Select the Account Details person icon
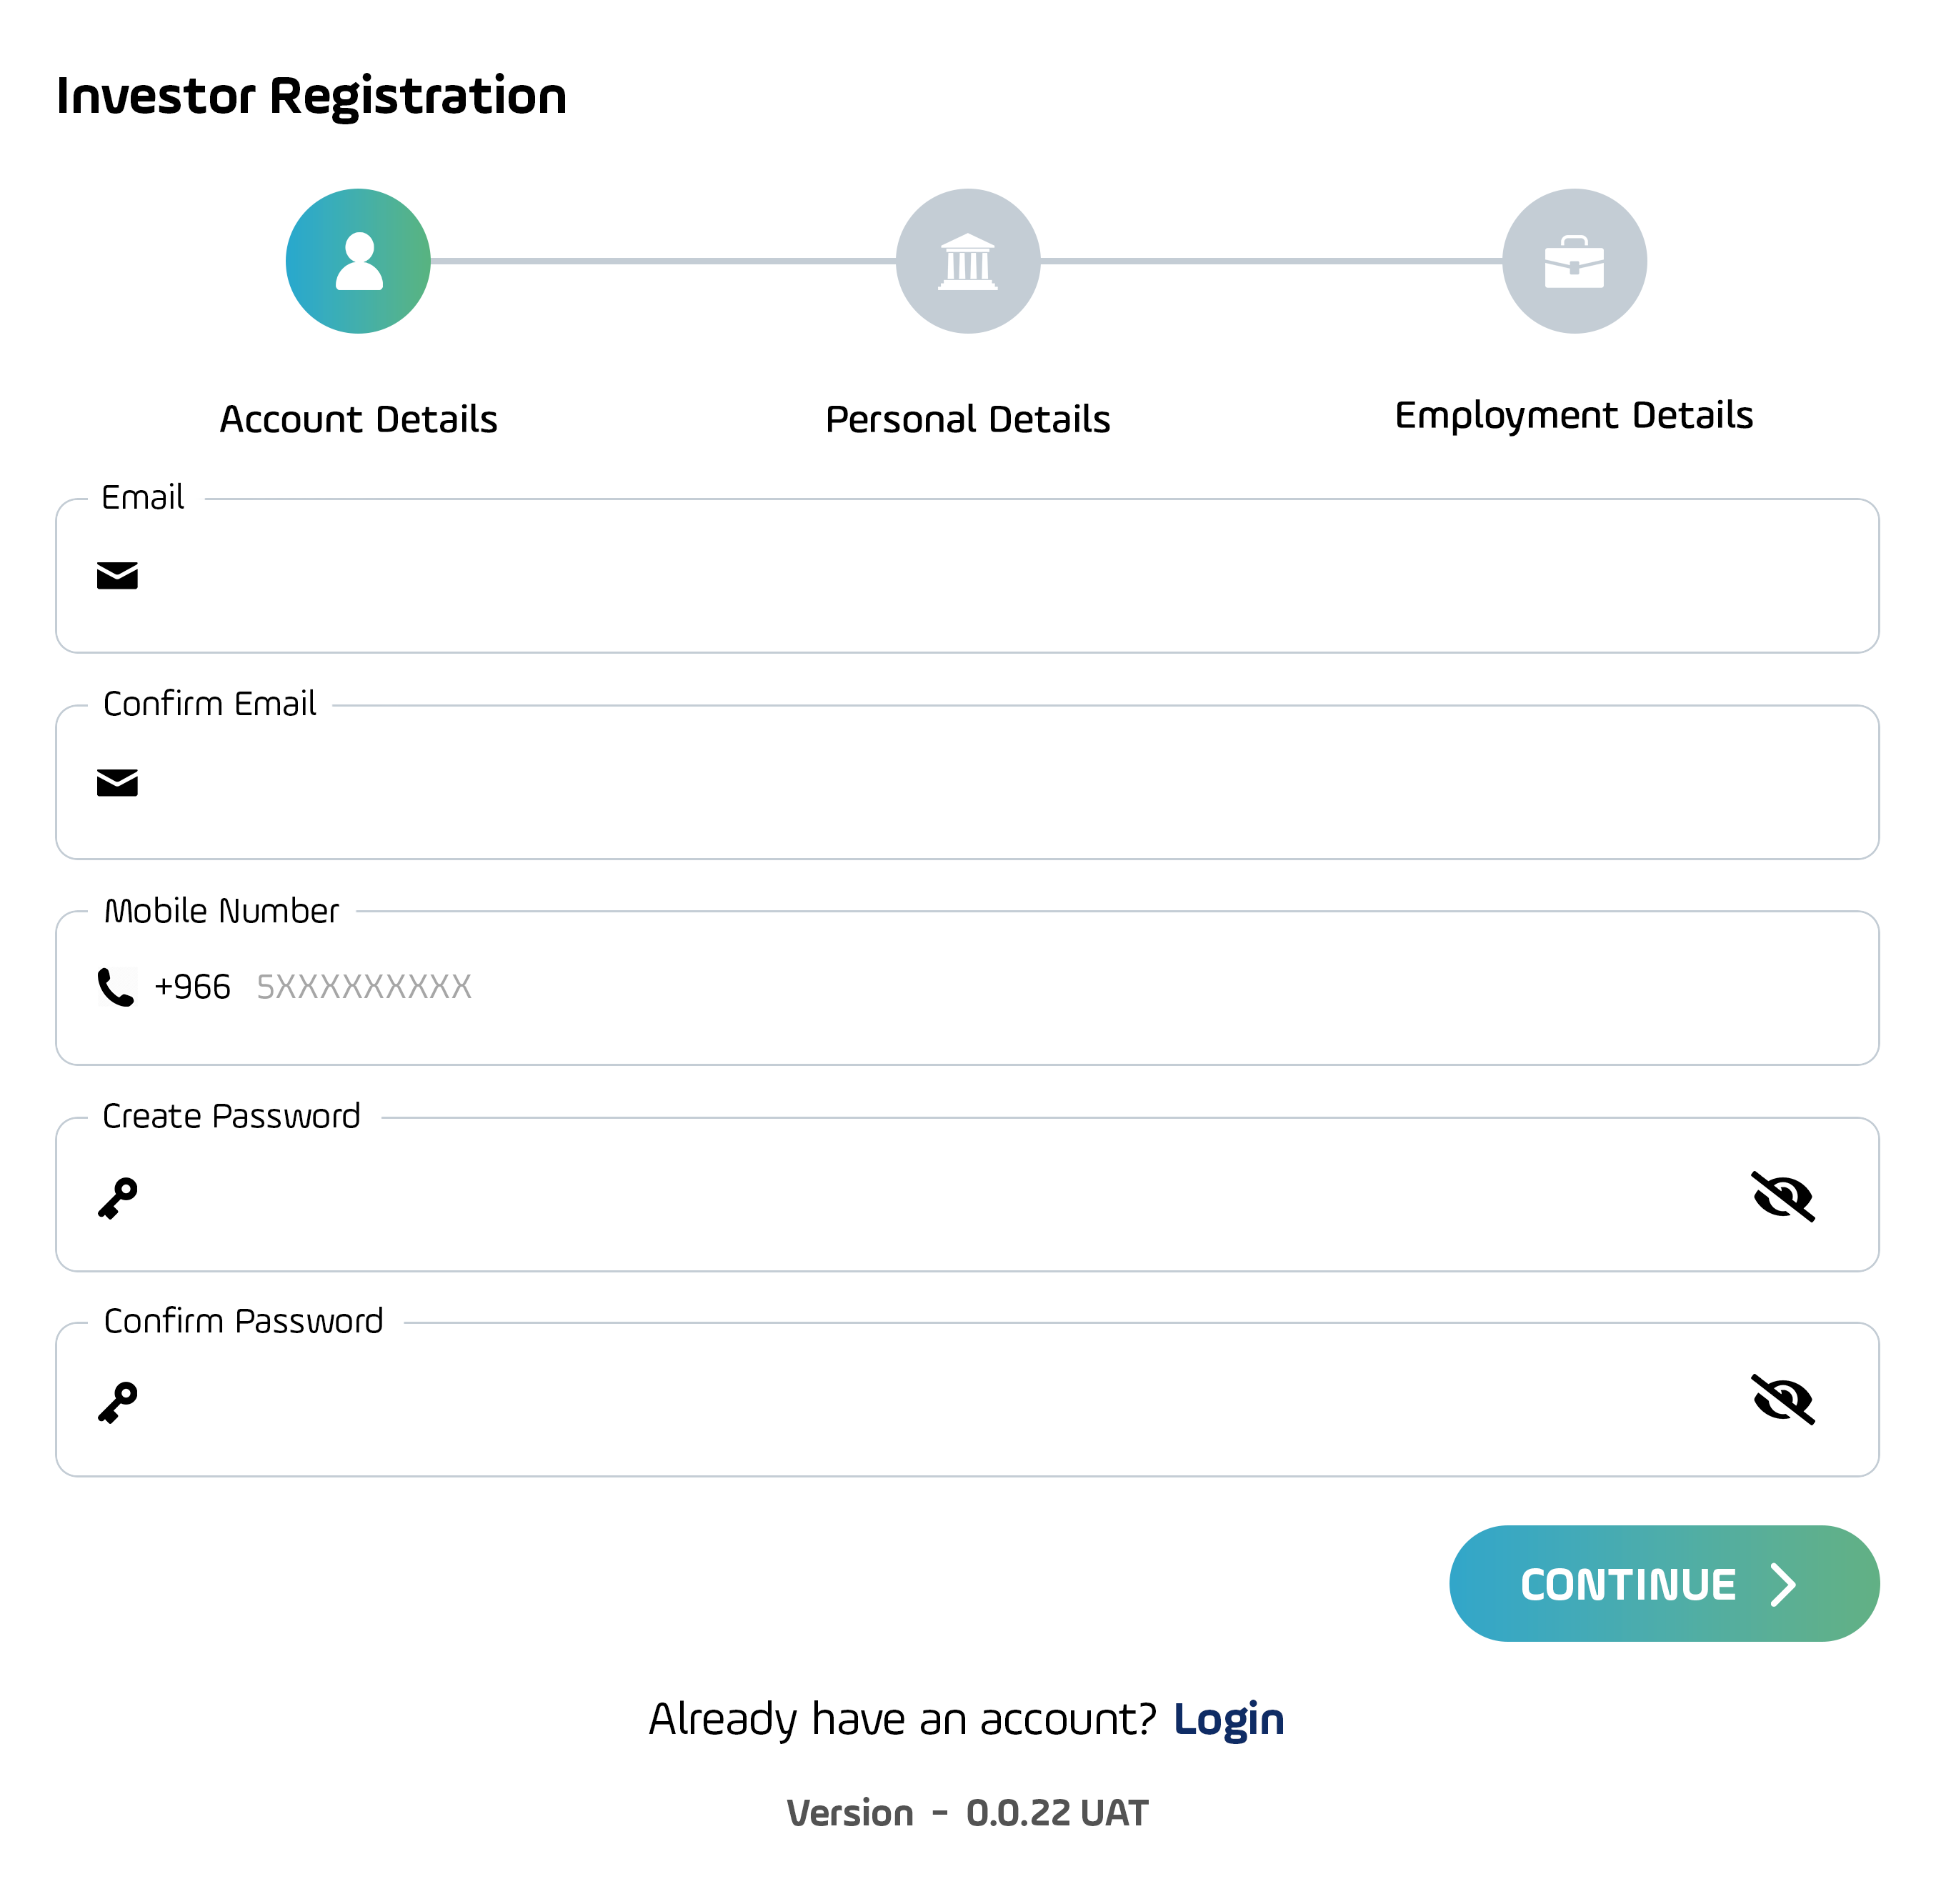 [x=360, y=261]
